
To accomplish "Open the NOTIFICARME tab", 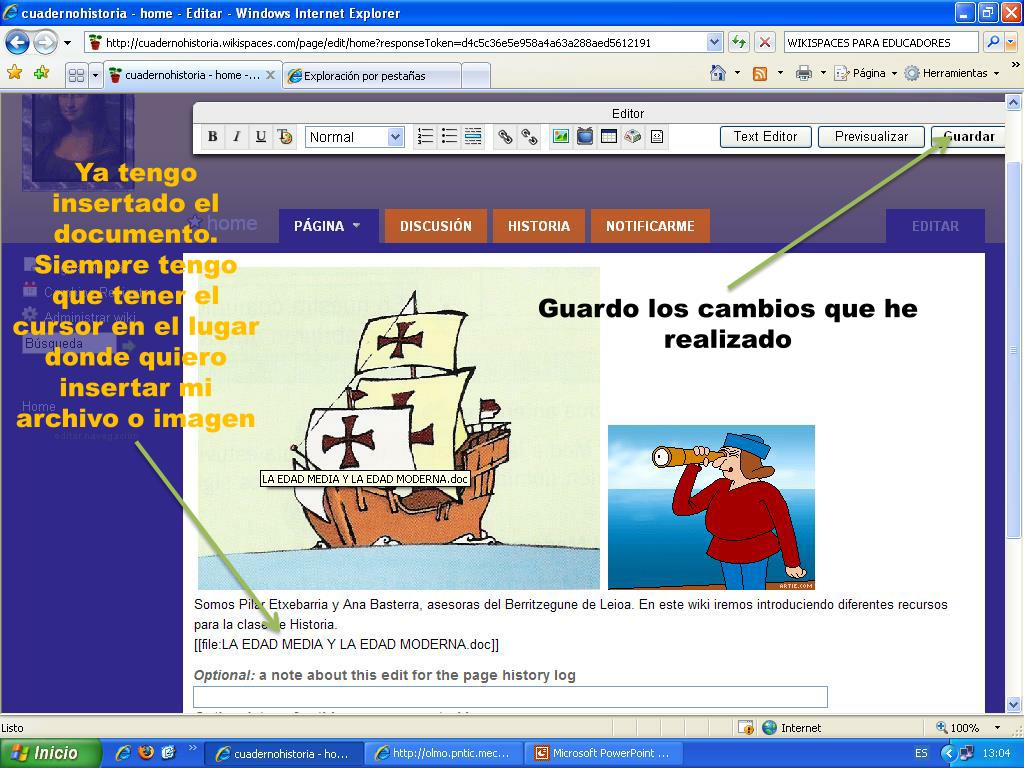I will click(x=650, y=226).
